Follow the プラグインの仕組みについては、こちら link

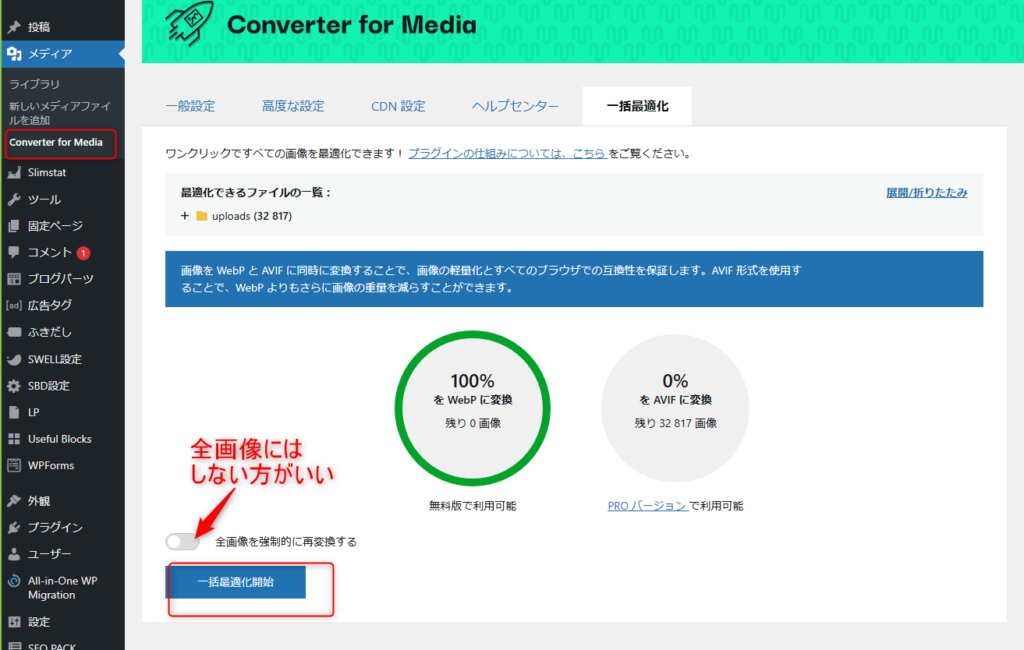507,154
